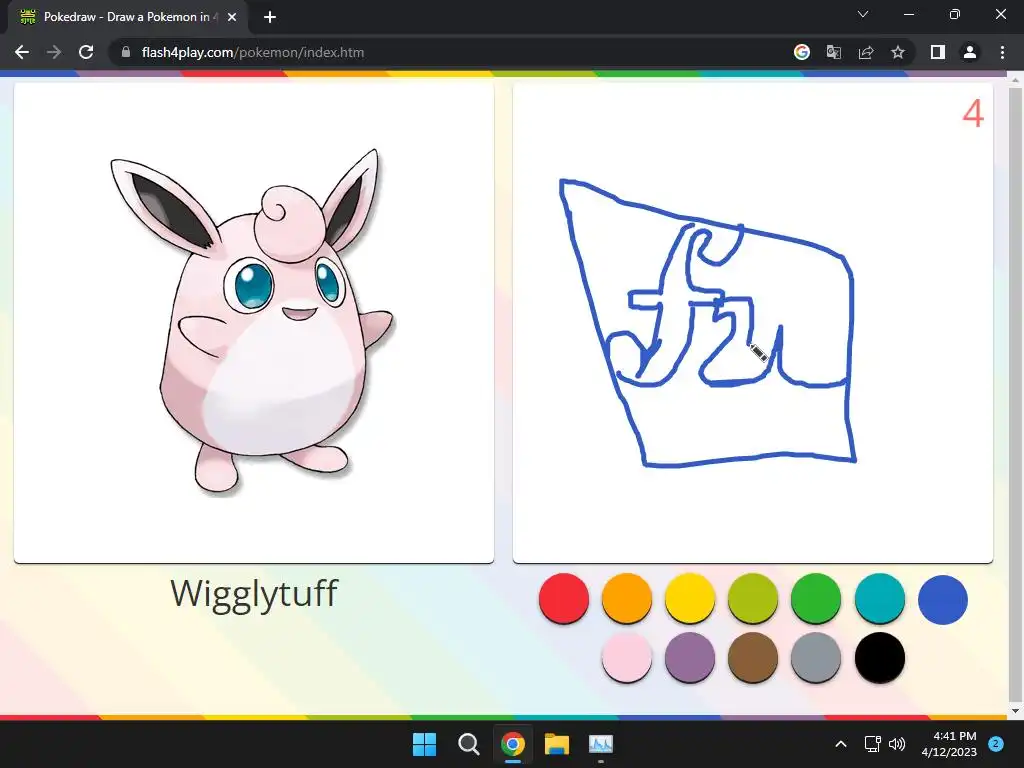The image size is (1024, 768).
Task: Close the Pokedraw tab
Action: (x=232, y=17)
